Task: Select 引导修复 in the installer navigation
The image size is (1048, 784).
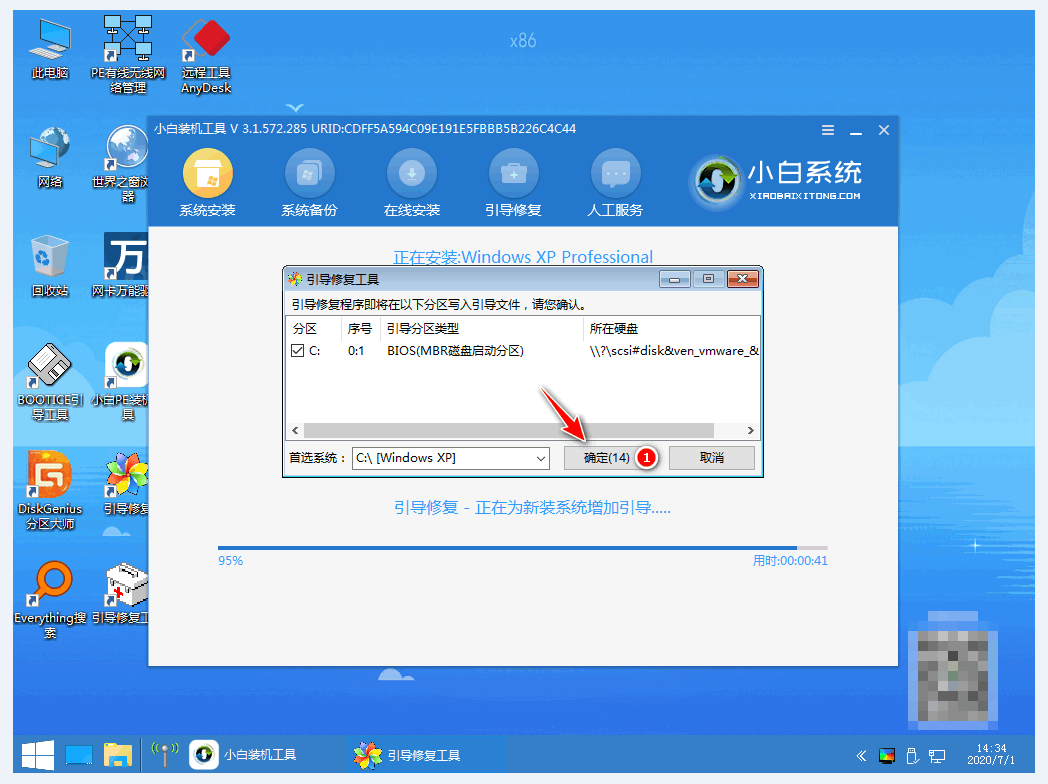Action: pyautogui.click(x=513, y=180)
